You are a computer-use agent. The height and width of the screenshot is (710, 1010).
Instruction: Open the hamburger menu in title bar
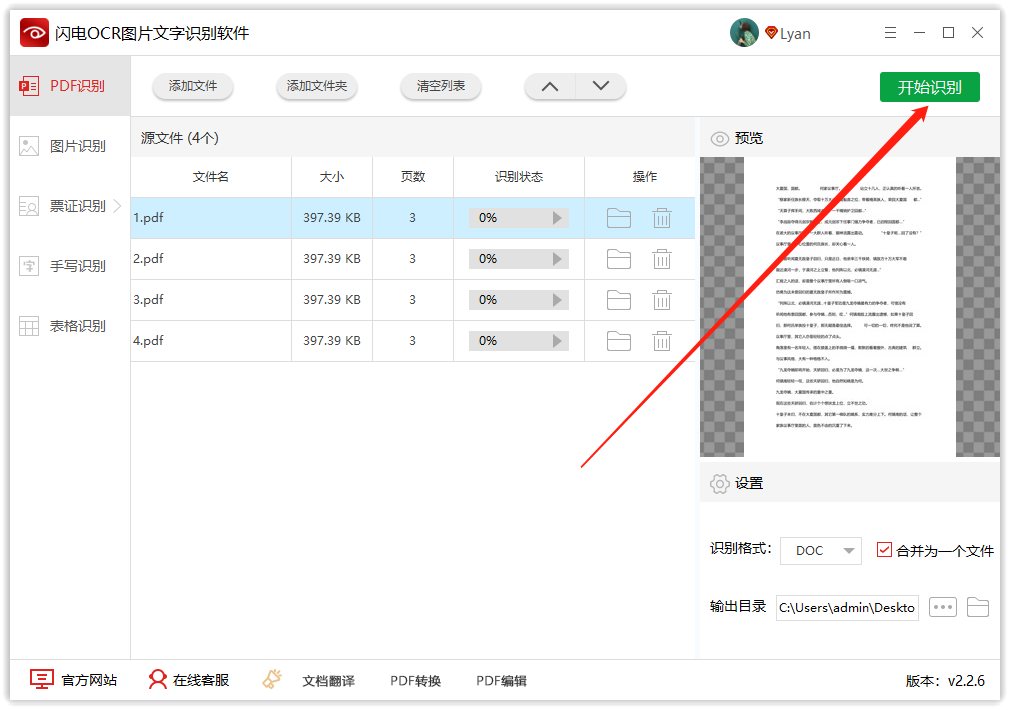(x=890, y=33)
